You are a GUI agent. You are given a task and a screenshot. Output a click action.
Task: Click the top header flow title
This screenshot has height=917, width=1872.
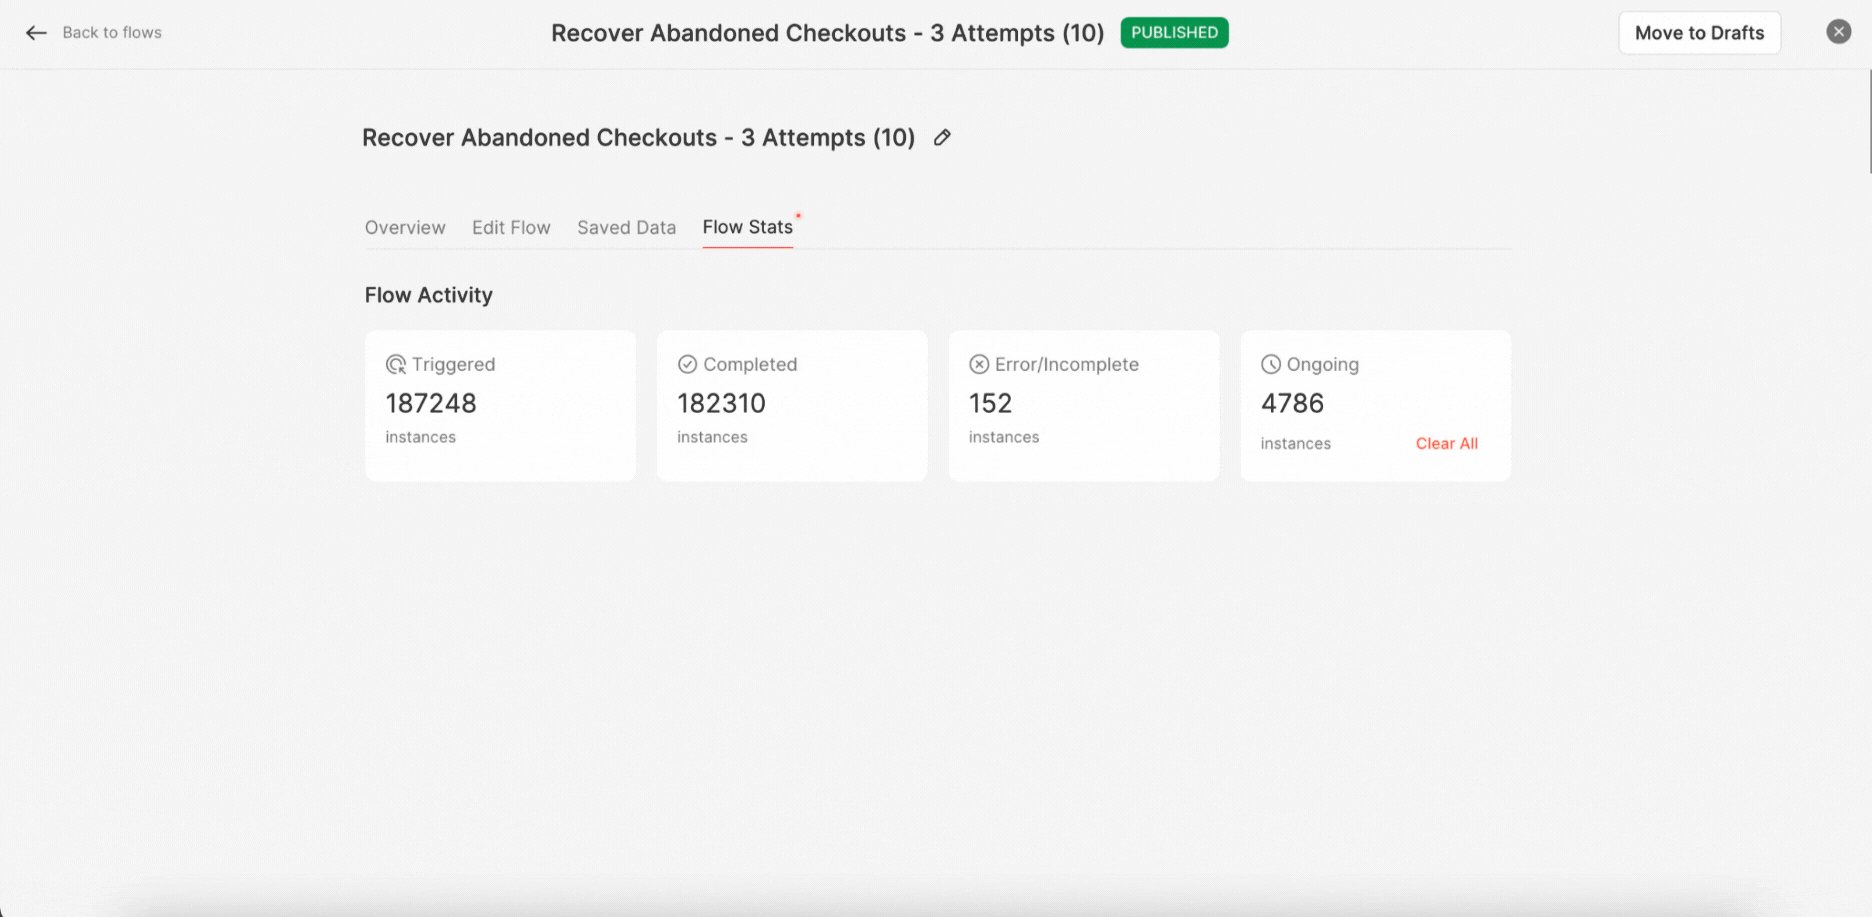(x=827, y=33)
